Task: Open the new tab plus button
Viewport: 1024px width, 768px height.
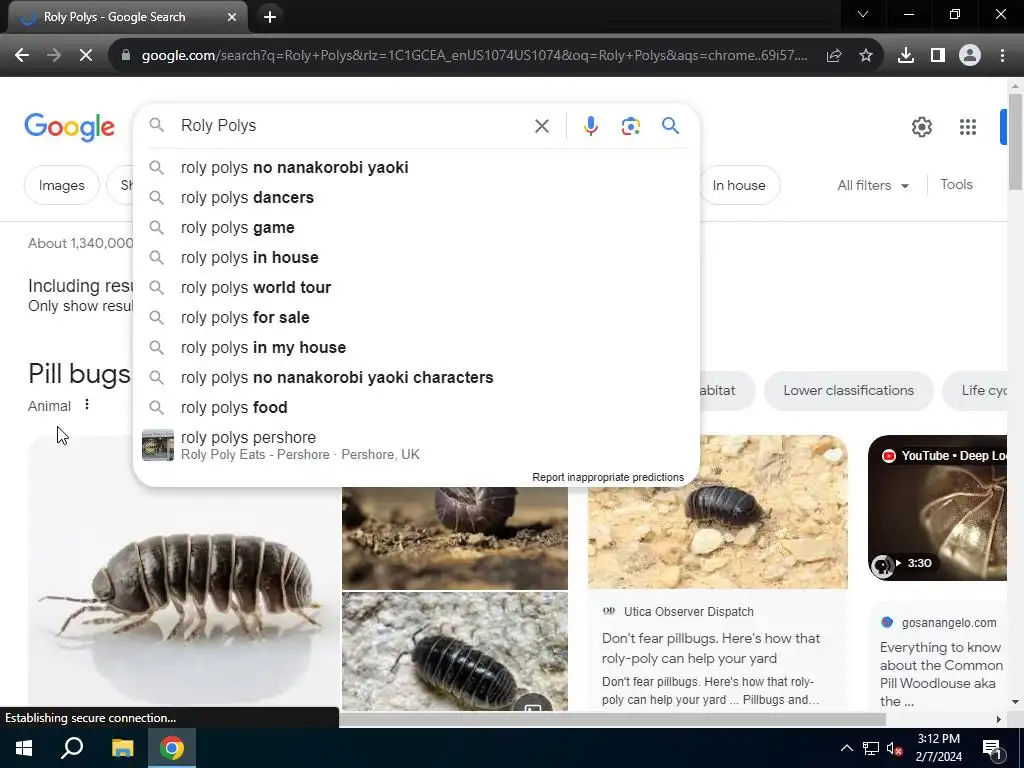Action: coord(270,17)
